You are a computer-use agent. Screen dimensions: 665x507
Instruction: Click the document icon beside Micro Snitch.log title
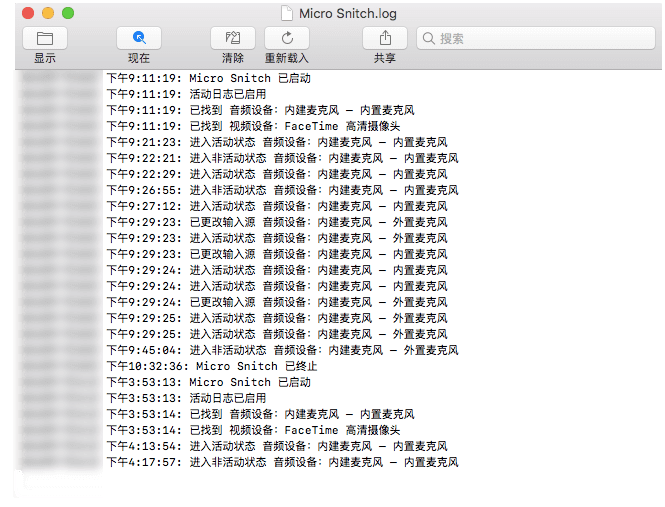point(287,14)
